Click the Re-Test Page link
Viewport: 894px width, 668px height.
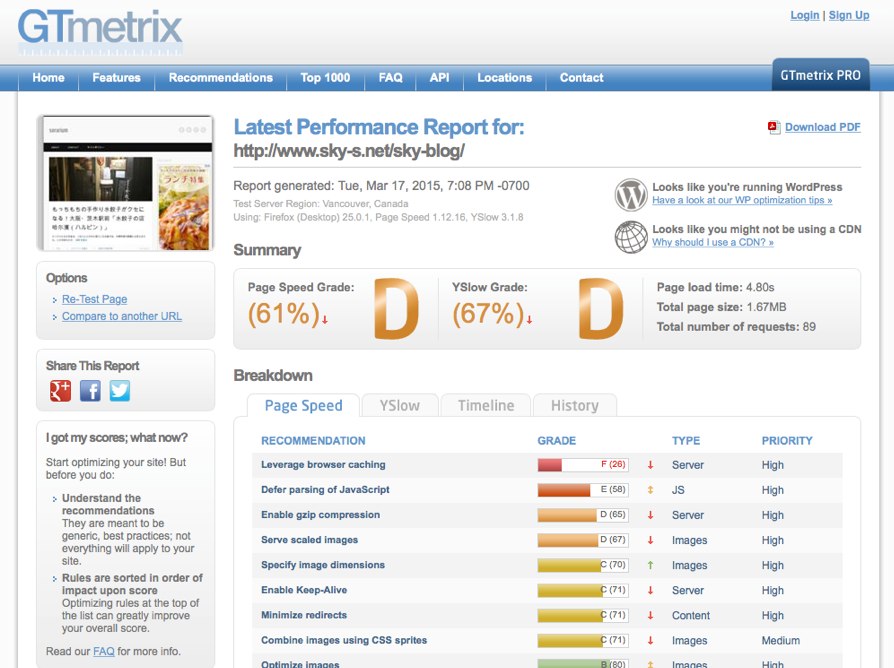(x=95, y=299)
